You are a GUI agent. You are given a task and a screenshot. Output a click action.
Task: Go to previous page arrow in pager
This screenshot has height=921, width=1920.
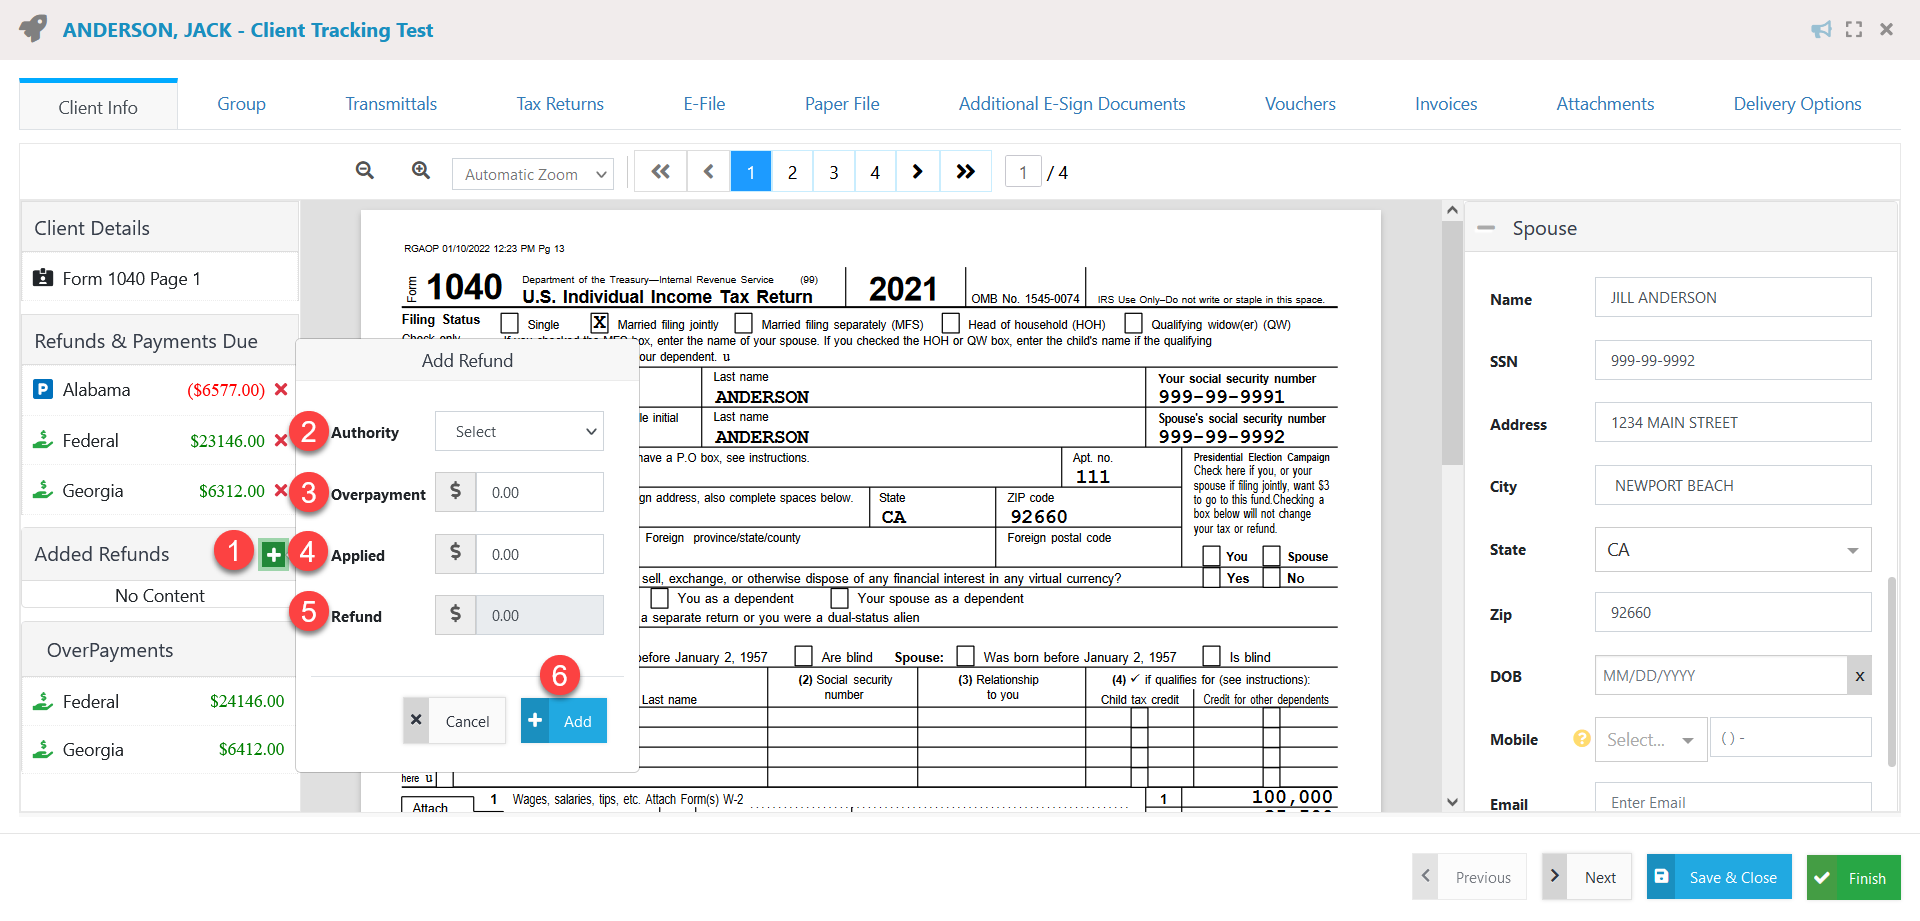(x=709, y=172)
